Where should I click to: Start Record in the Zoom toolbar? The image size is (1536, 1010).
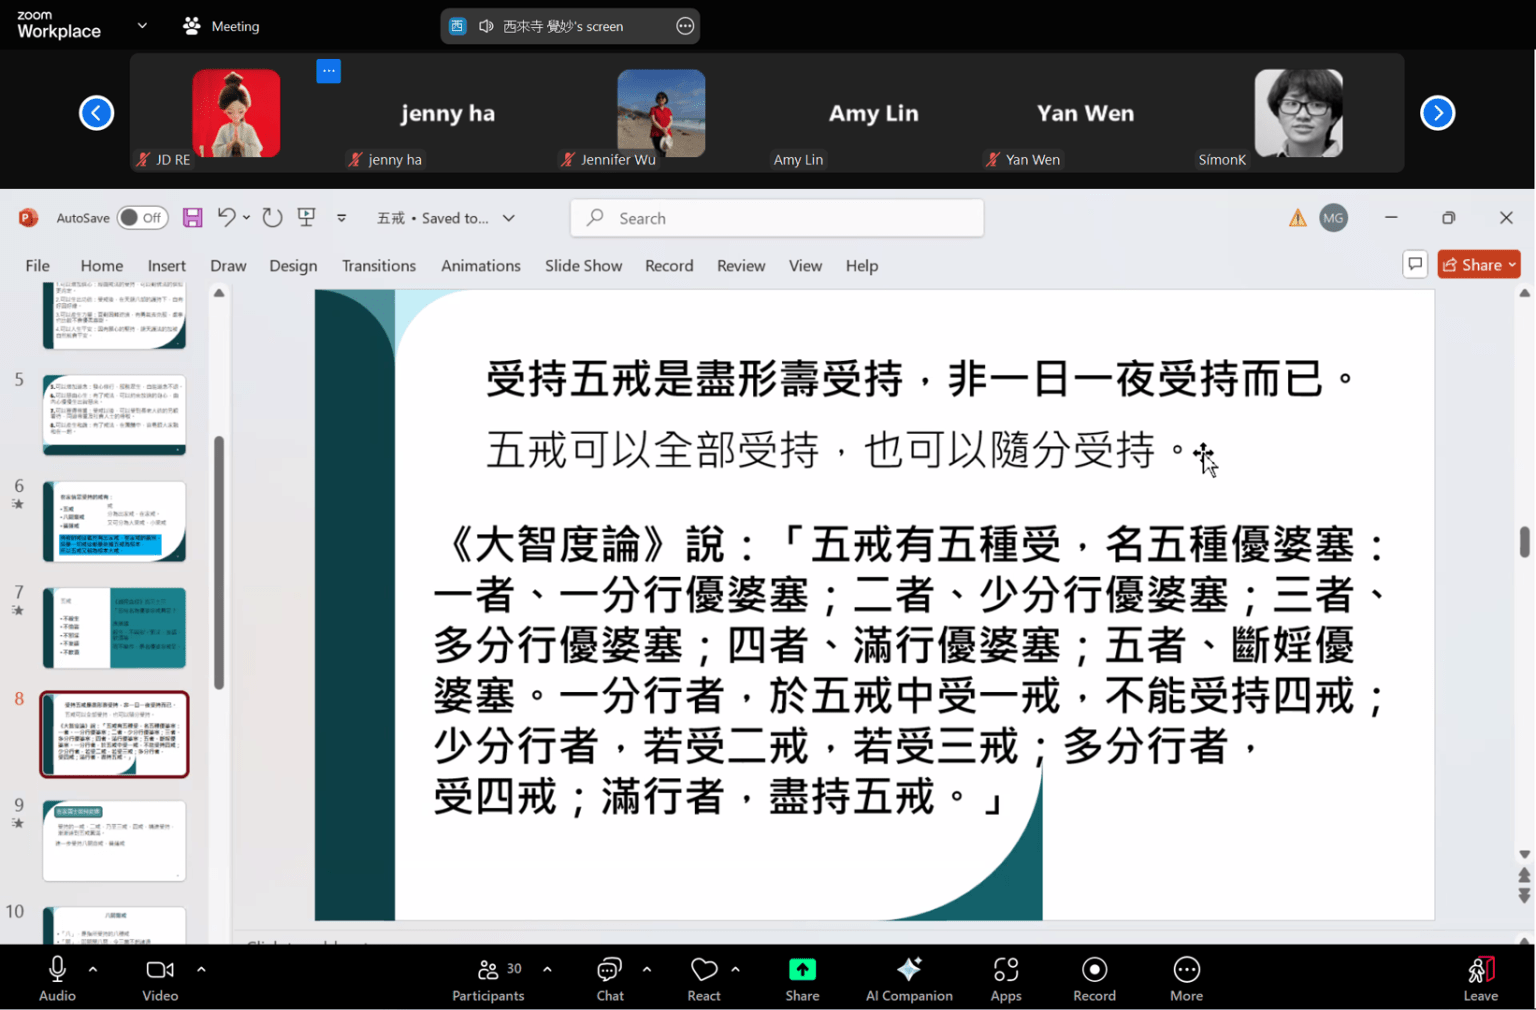click(x=1094, y=978)
